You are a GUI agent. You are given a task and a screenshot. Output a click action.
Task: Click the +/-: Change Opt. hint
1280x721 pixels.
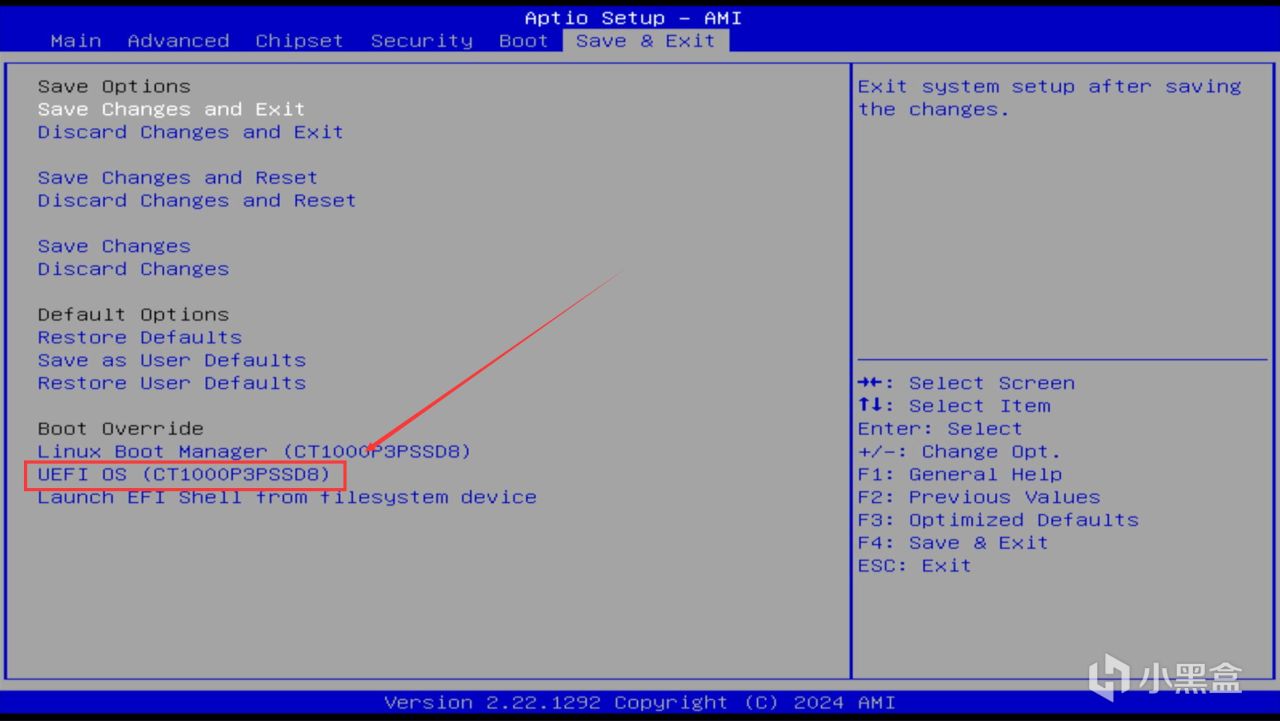[x=959, y=452]
